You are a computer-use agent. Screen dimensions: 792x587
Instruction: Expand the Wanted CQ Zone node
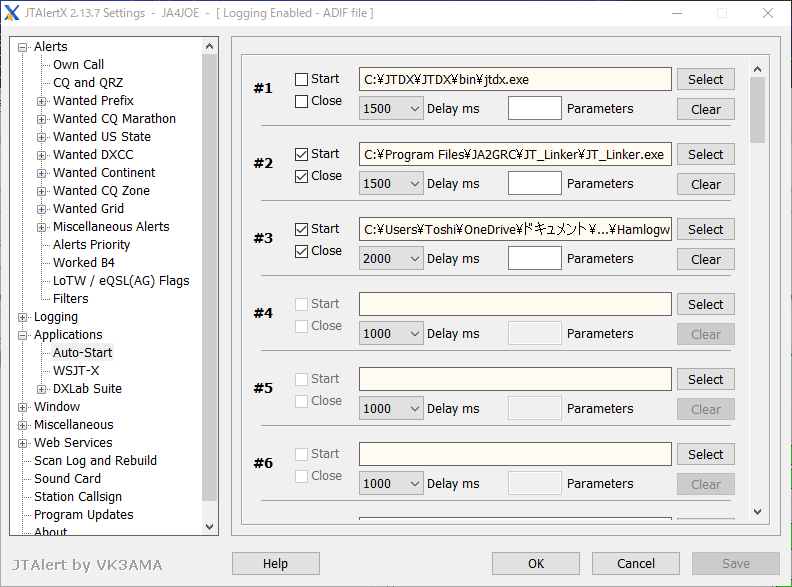coord(41,191)
